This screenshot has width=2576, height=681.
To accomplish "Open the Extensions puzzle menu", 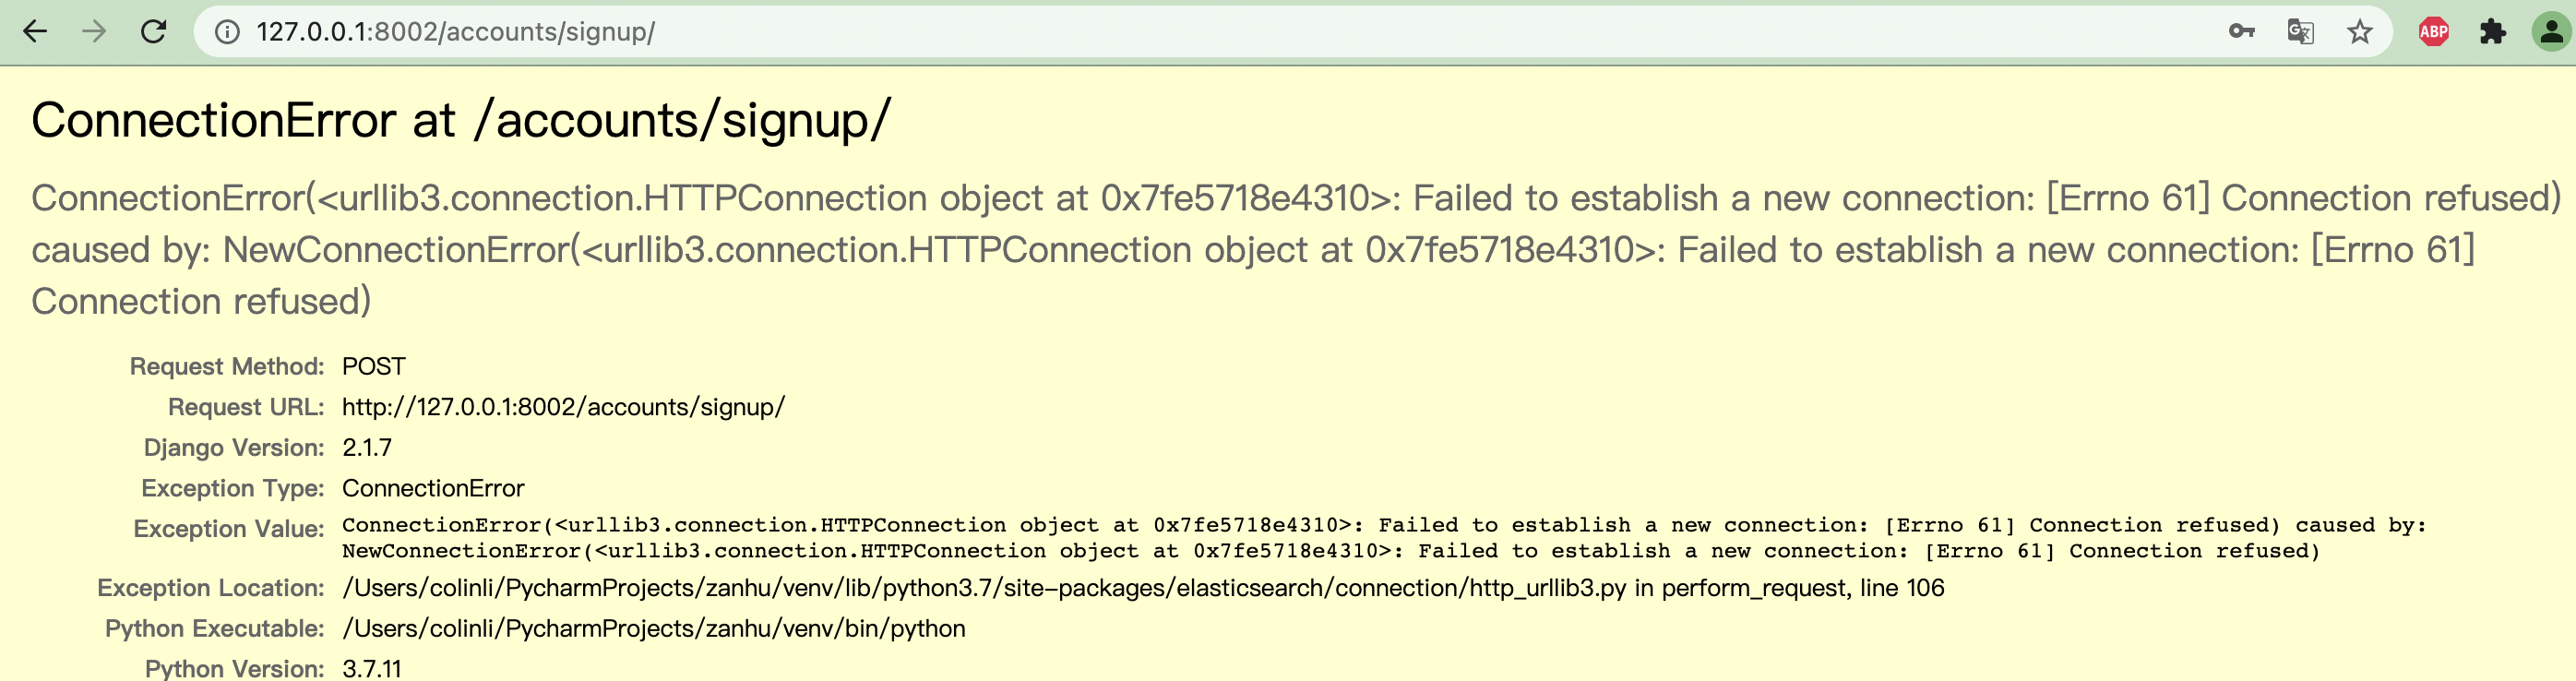I will [2493, 32].
